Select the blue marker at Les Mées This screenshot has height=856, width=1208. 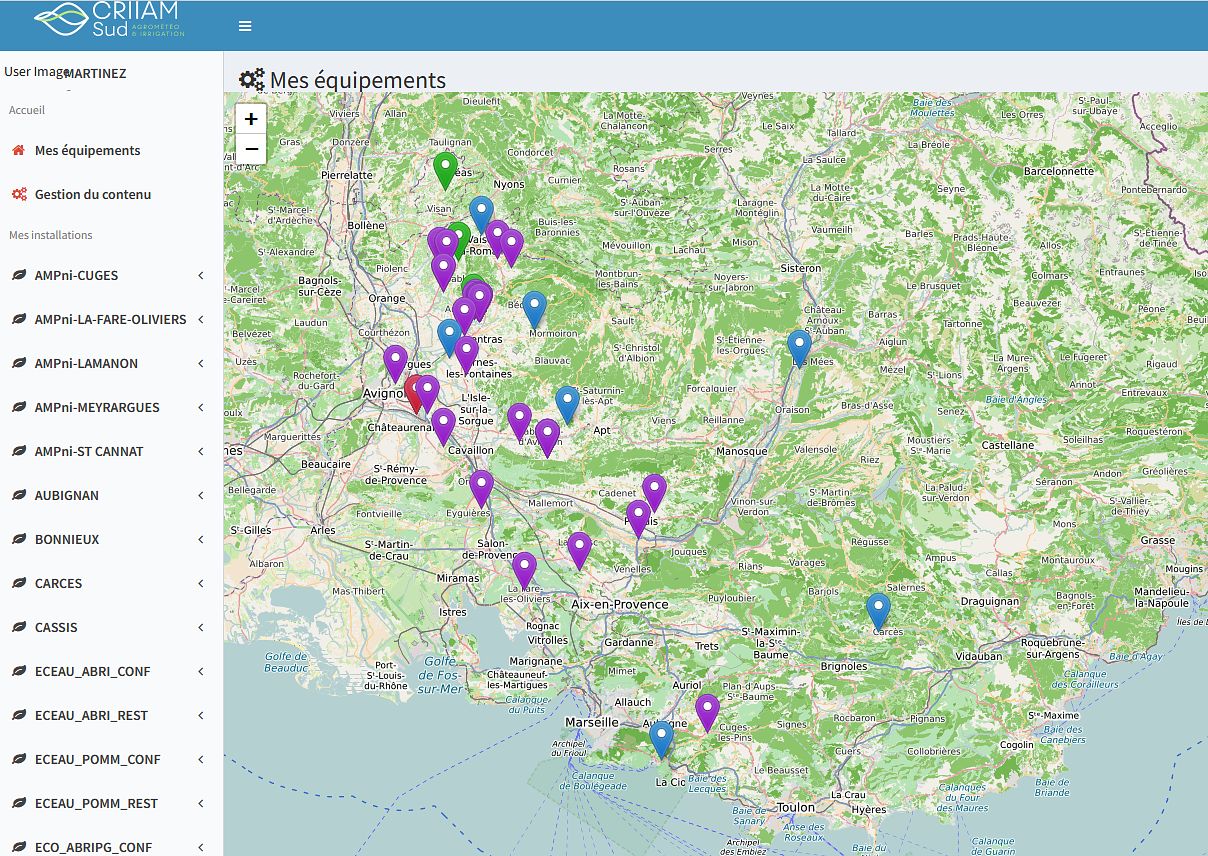point(799,346)
